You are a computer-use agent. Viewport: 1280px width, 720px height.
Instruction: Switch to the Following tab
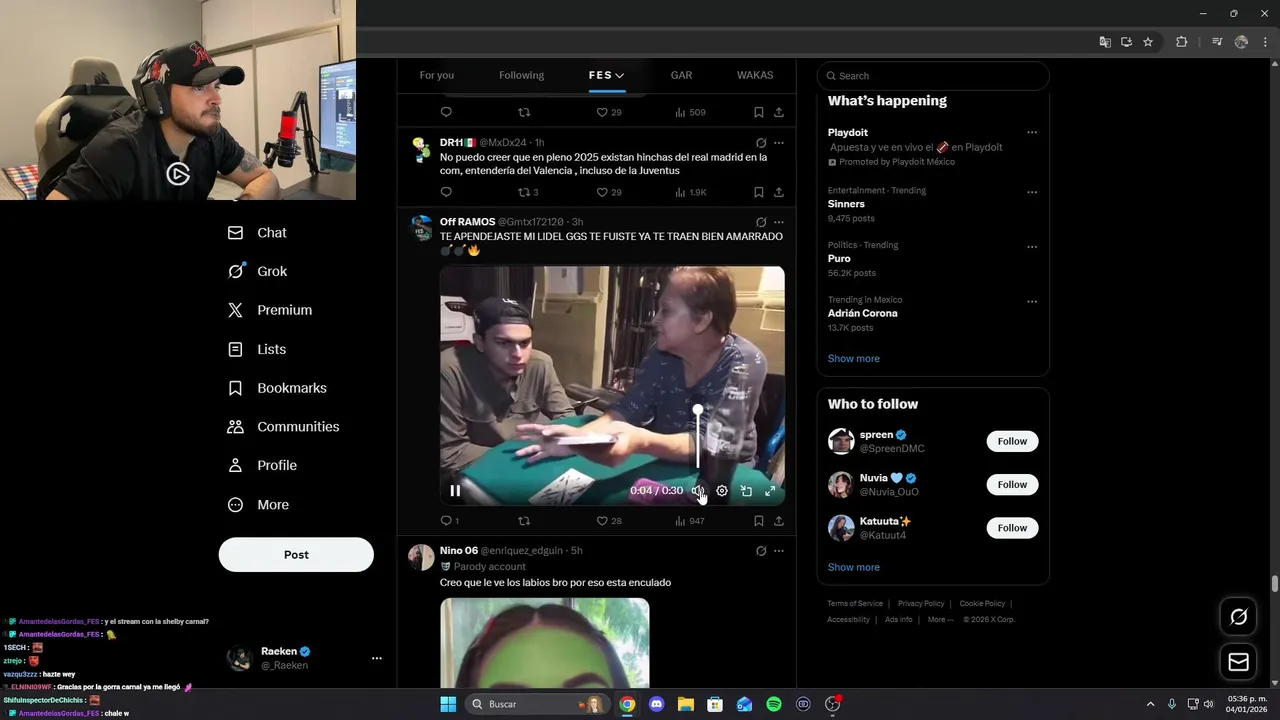click(521, 75)
